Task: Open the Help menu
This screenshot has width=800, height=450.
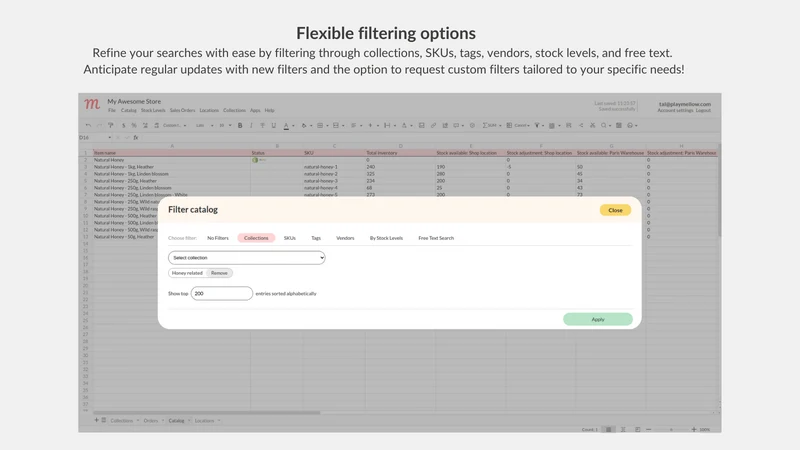Action: (x=269, y=110)
